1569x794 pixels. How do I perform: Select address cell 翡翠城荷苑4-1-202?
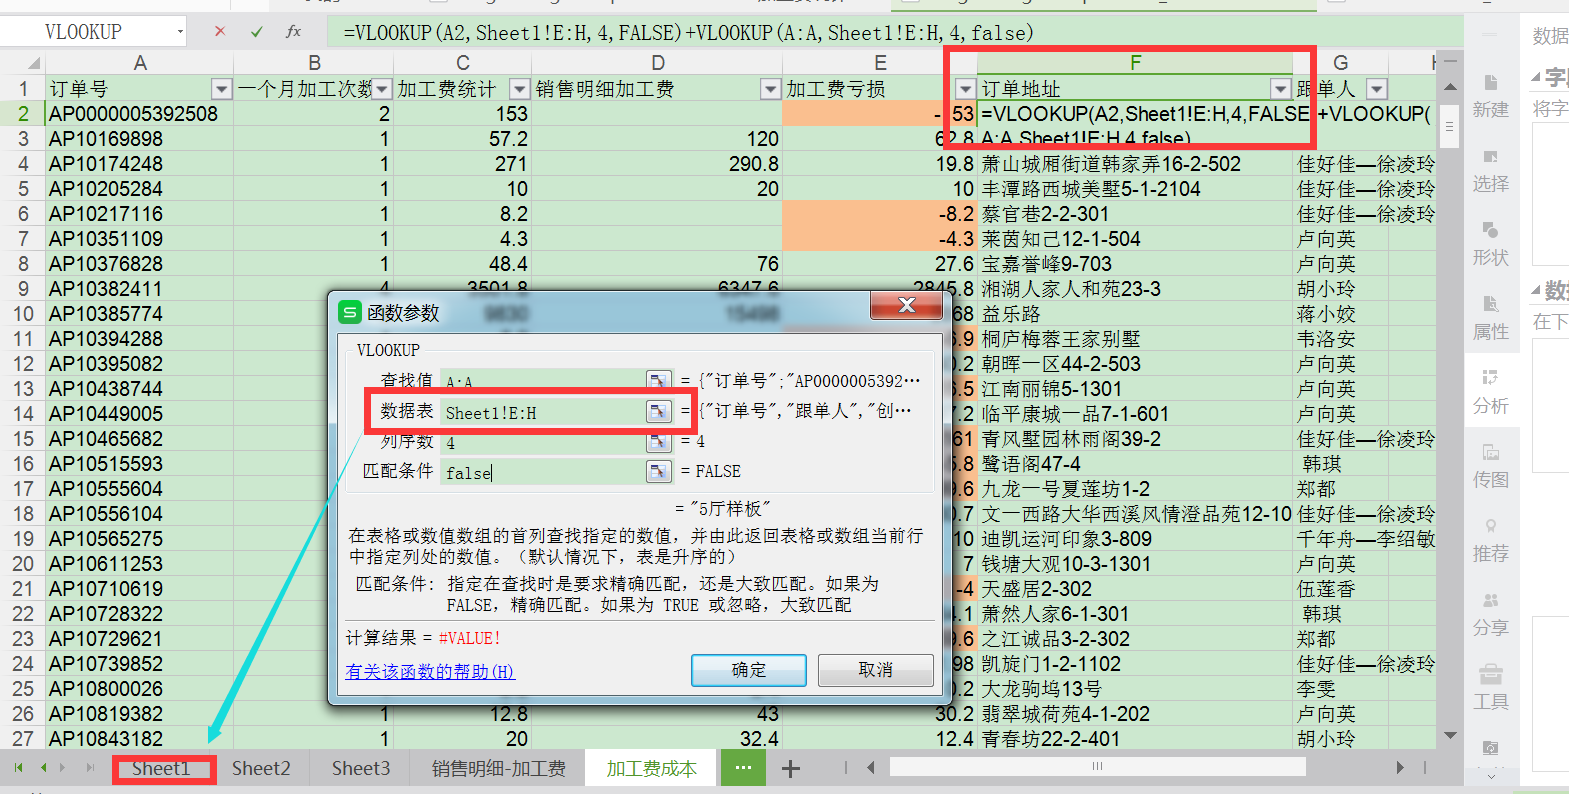click(x=1136, y=714)
